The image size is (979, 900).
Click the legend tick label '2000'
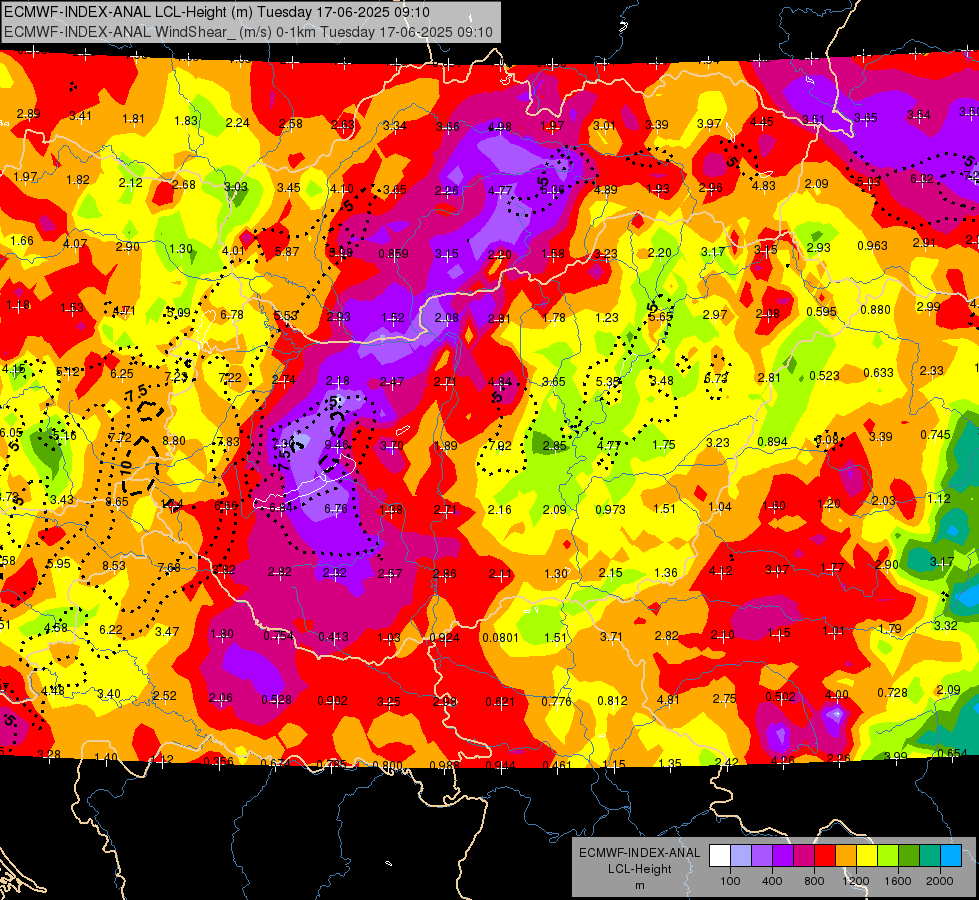[x=940, y=881]
